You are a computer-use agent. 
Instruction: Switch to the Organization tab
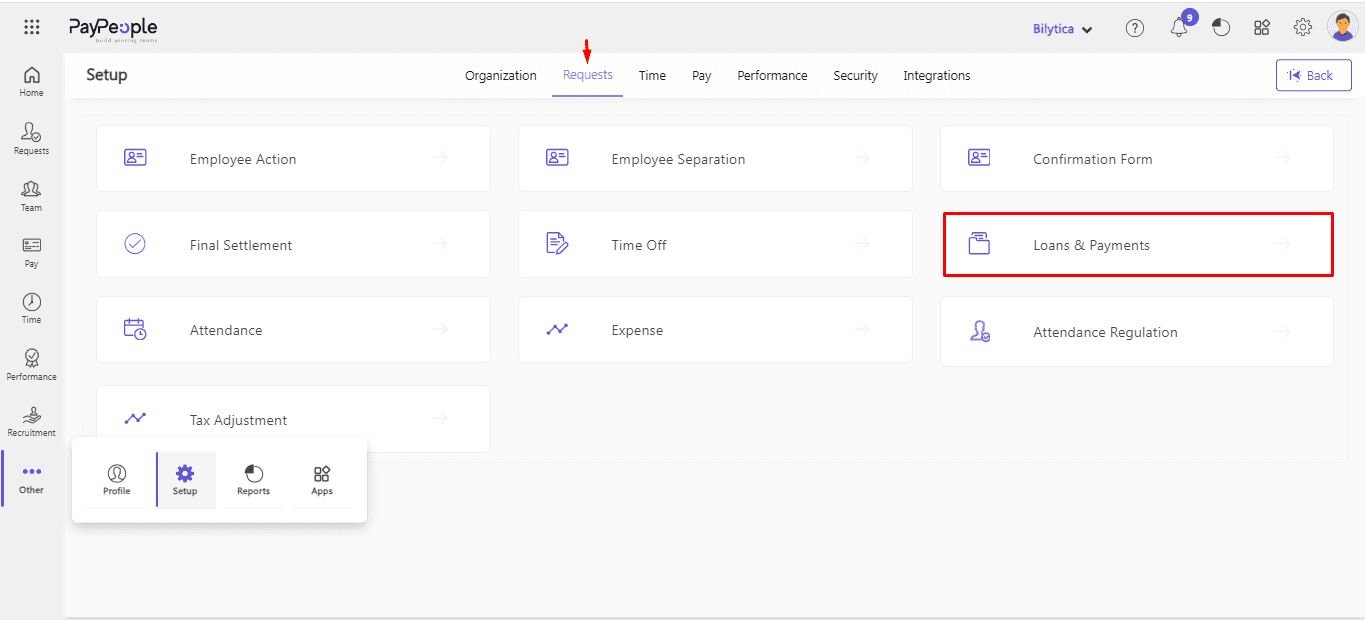pyautogui.click(x=500, y=76)
